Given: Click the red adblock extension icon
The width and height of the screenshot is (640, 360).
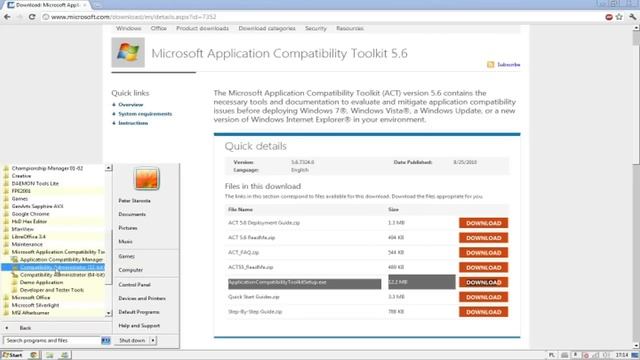Looking at the screenshot, I should click(609, 17).
